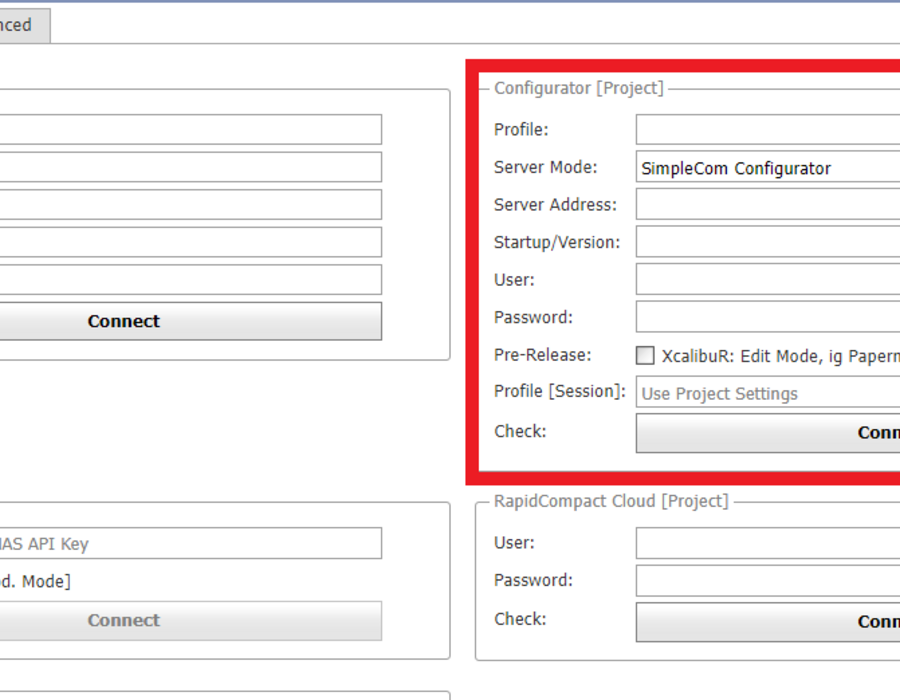Select the partially visible Advanced tab
Screen dimensions: 900x700
click(24, 25)
